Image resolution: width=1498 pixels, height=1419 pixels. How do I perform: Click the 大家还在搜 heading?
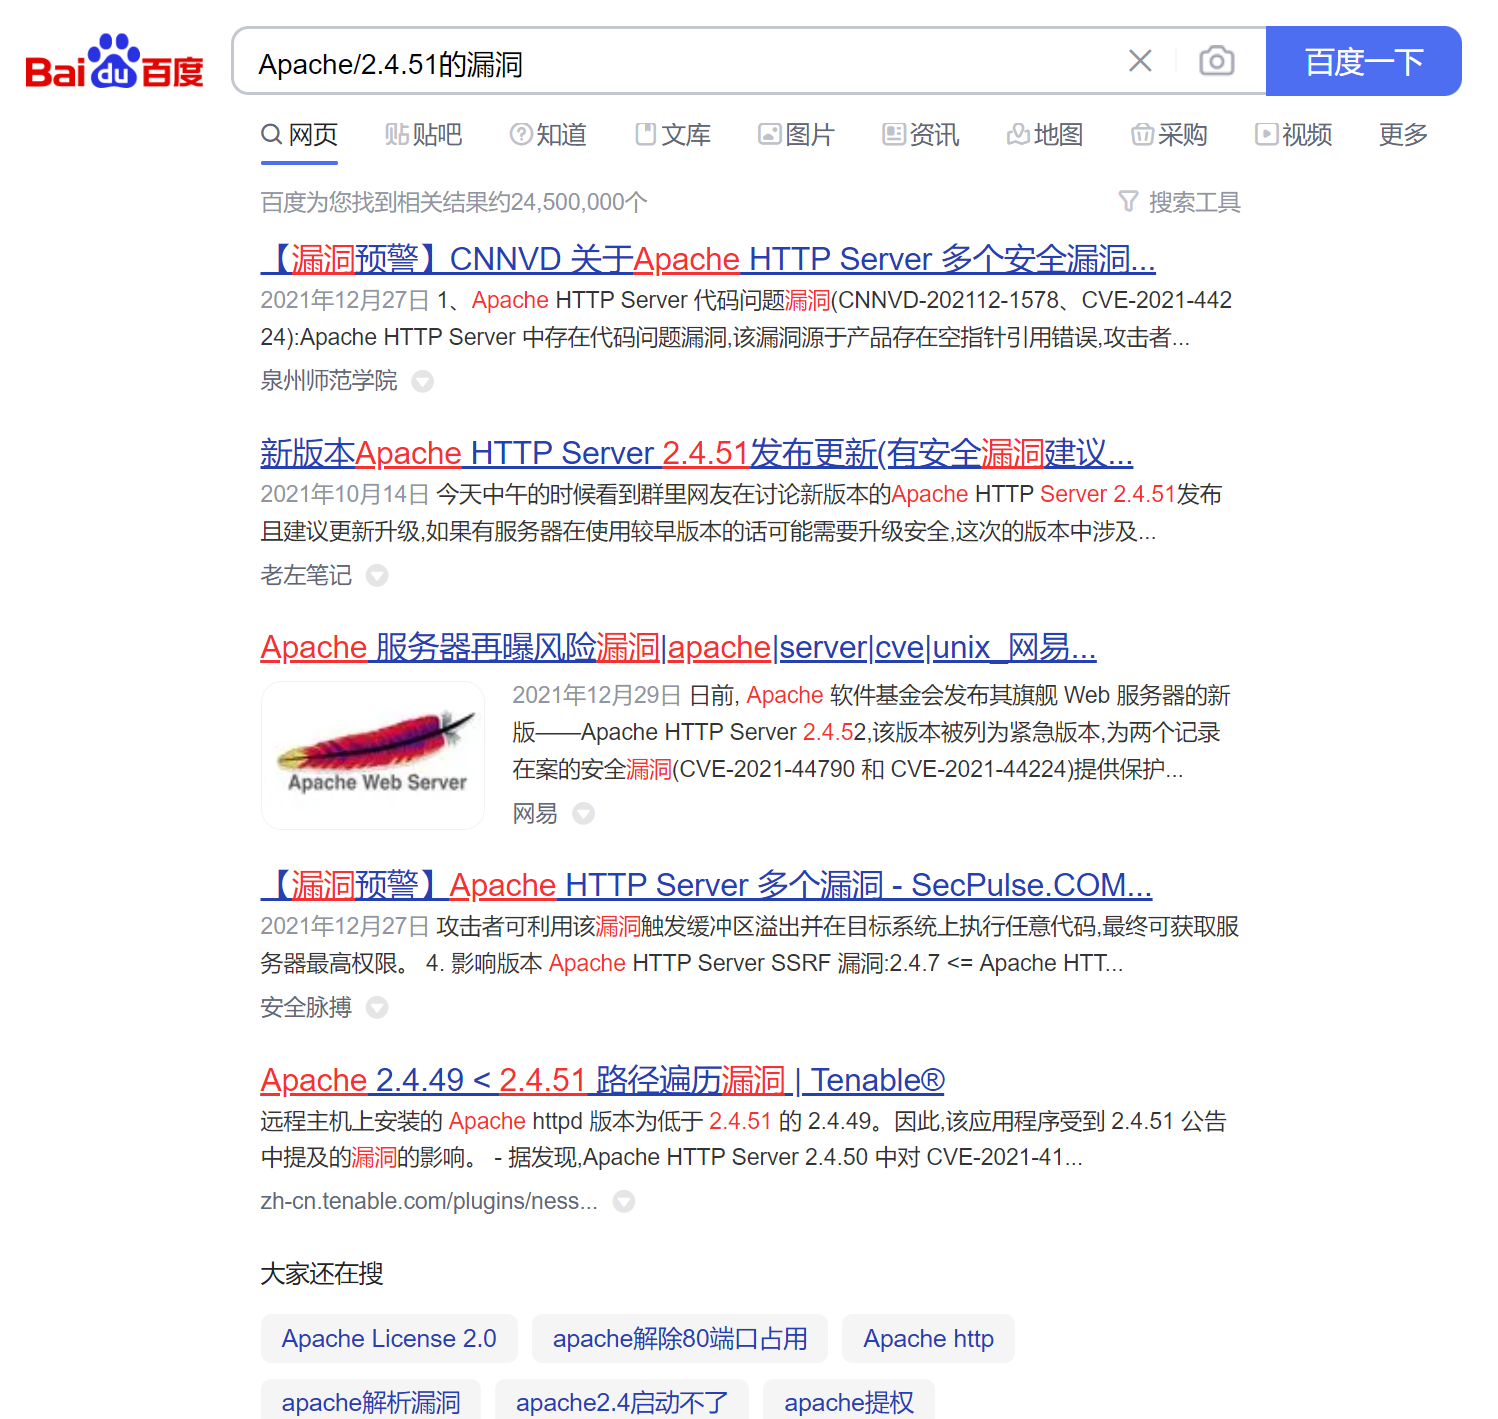(x=322, y=1273)
